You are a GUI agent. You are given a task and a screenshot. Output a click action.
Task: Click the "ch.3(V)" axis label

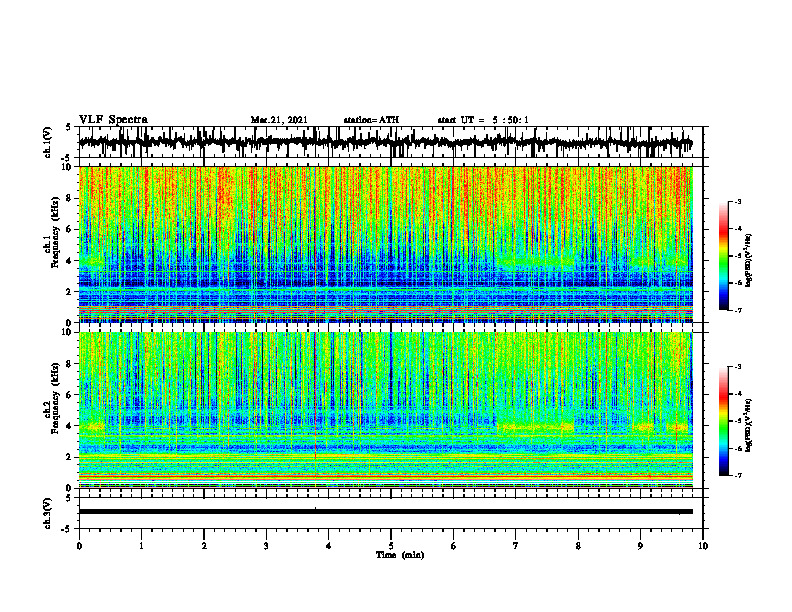coord(48,513)
